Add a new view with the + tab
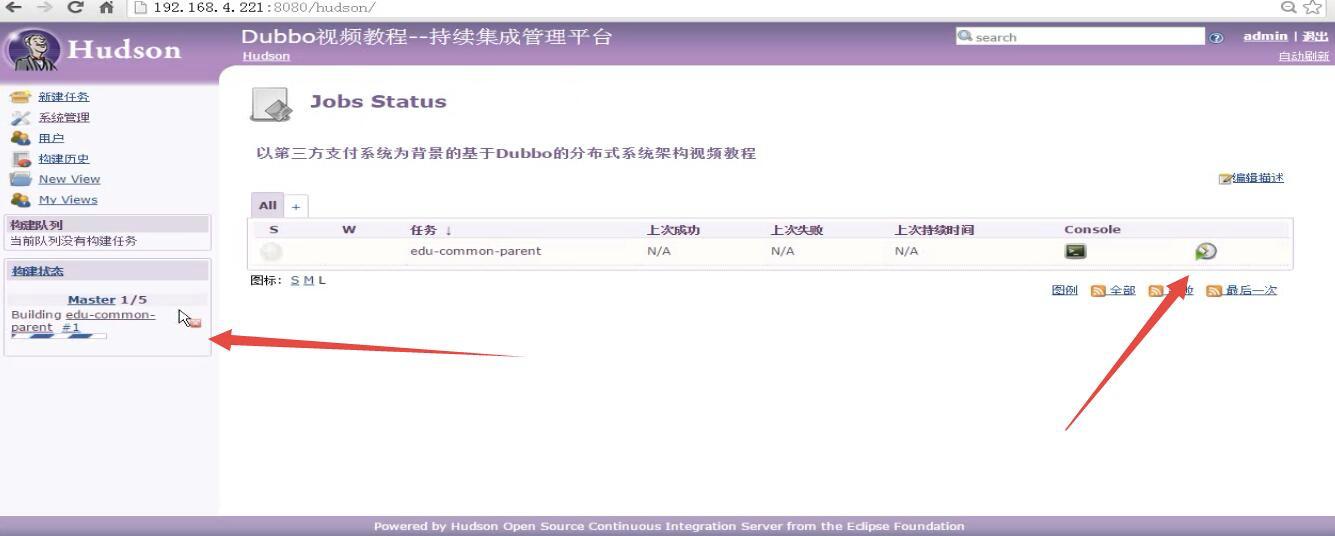Viewport: 1335px width, 536px height. 296,207
